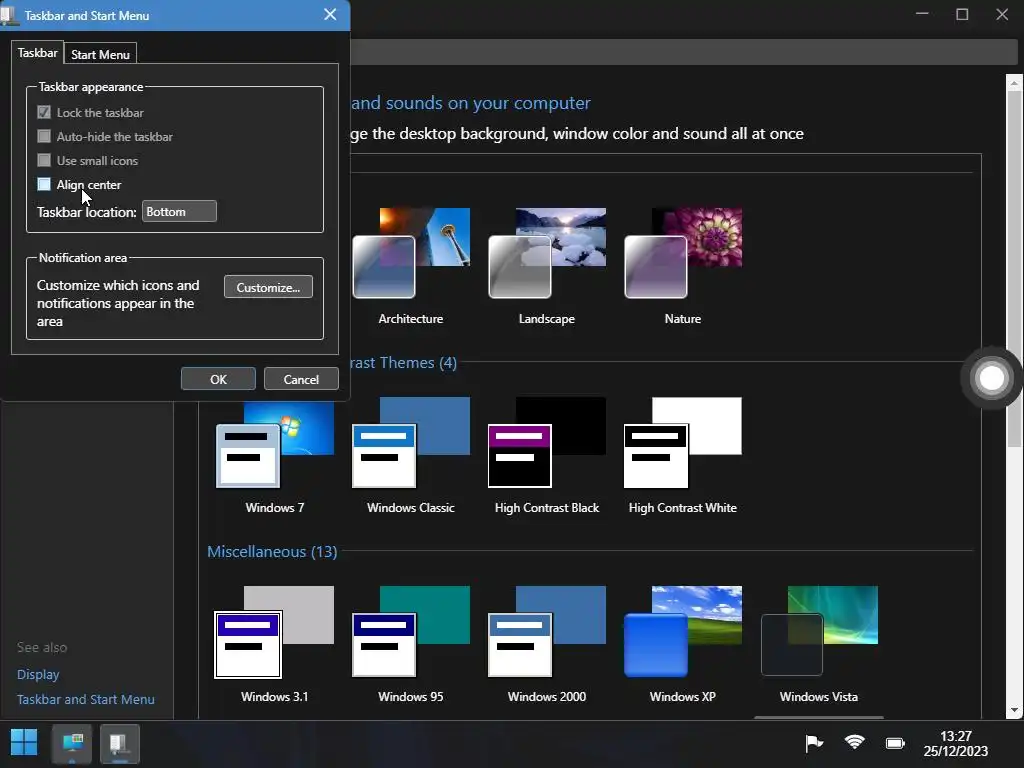Maximize the Personalization window
Screen dimensions: 1024x768
(962, 14)
